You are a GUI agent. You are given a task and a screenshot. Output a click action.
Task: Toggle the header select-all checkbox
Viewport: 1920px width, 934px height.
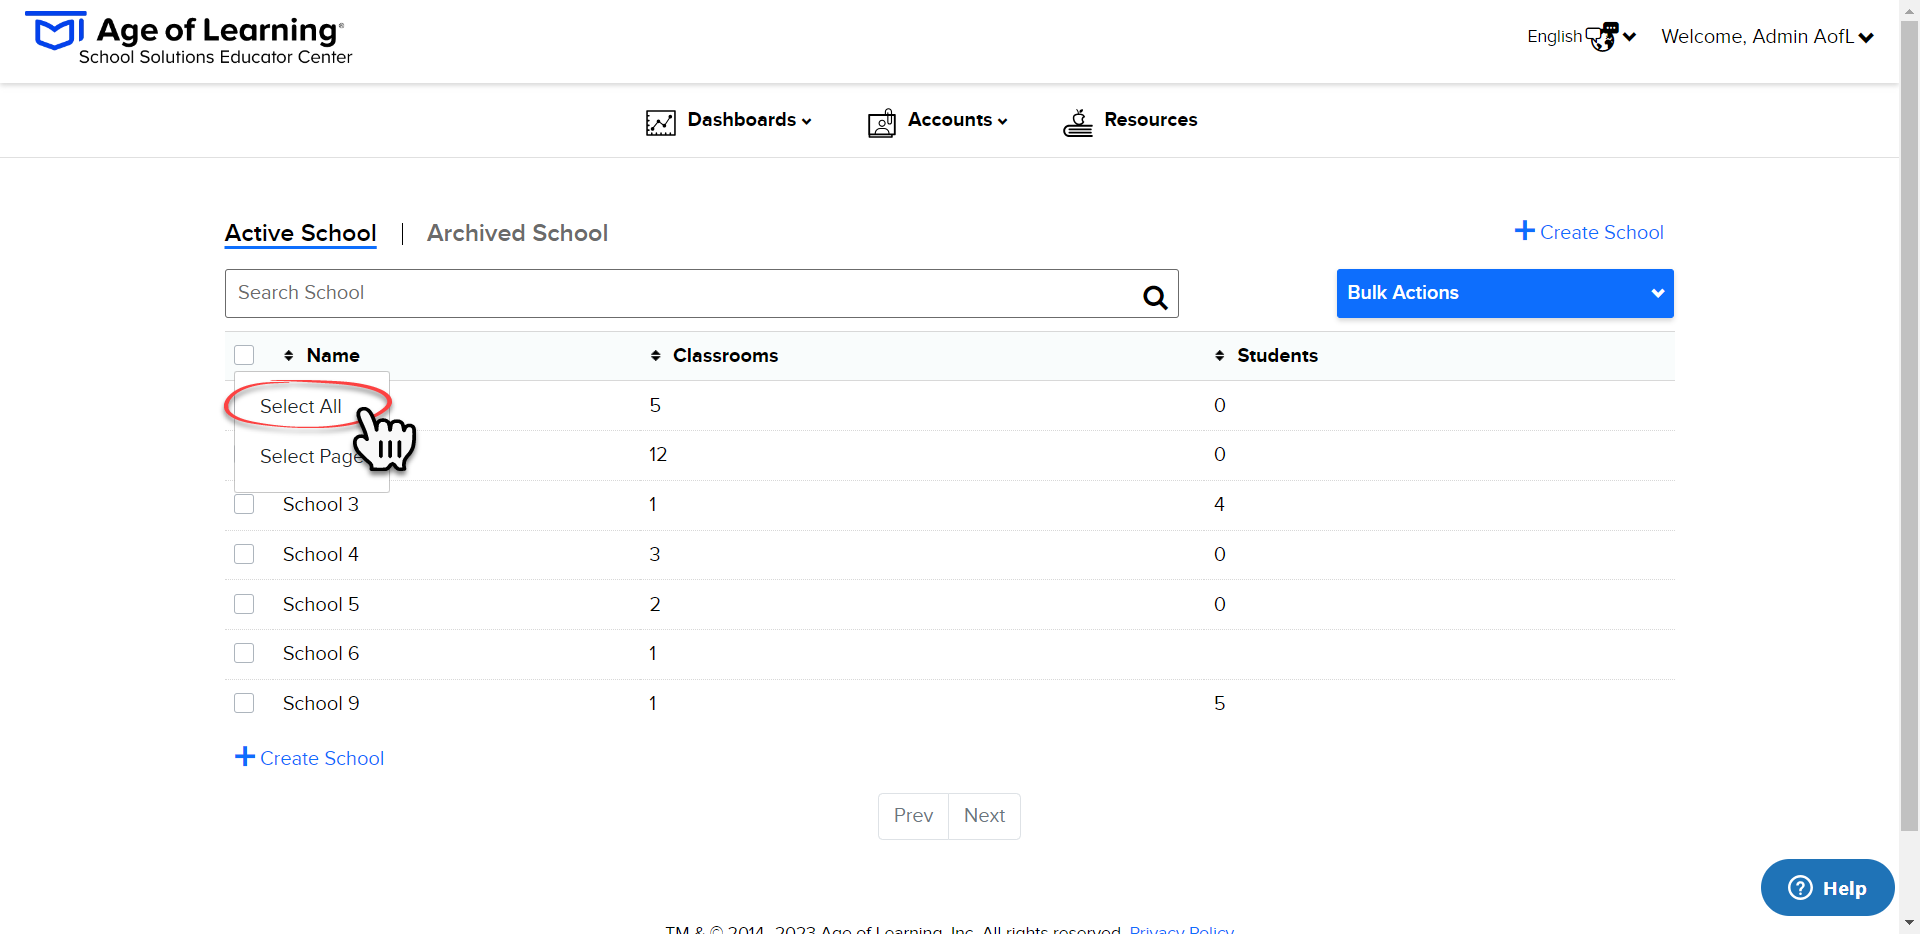pyautogui.click(x=244, y=355)
